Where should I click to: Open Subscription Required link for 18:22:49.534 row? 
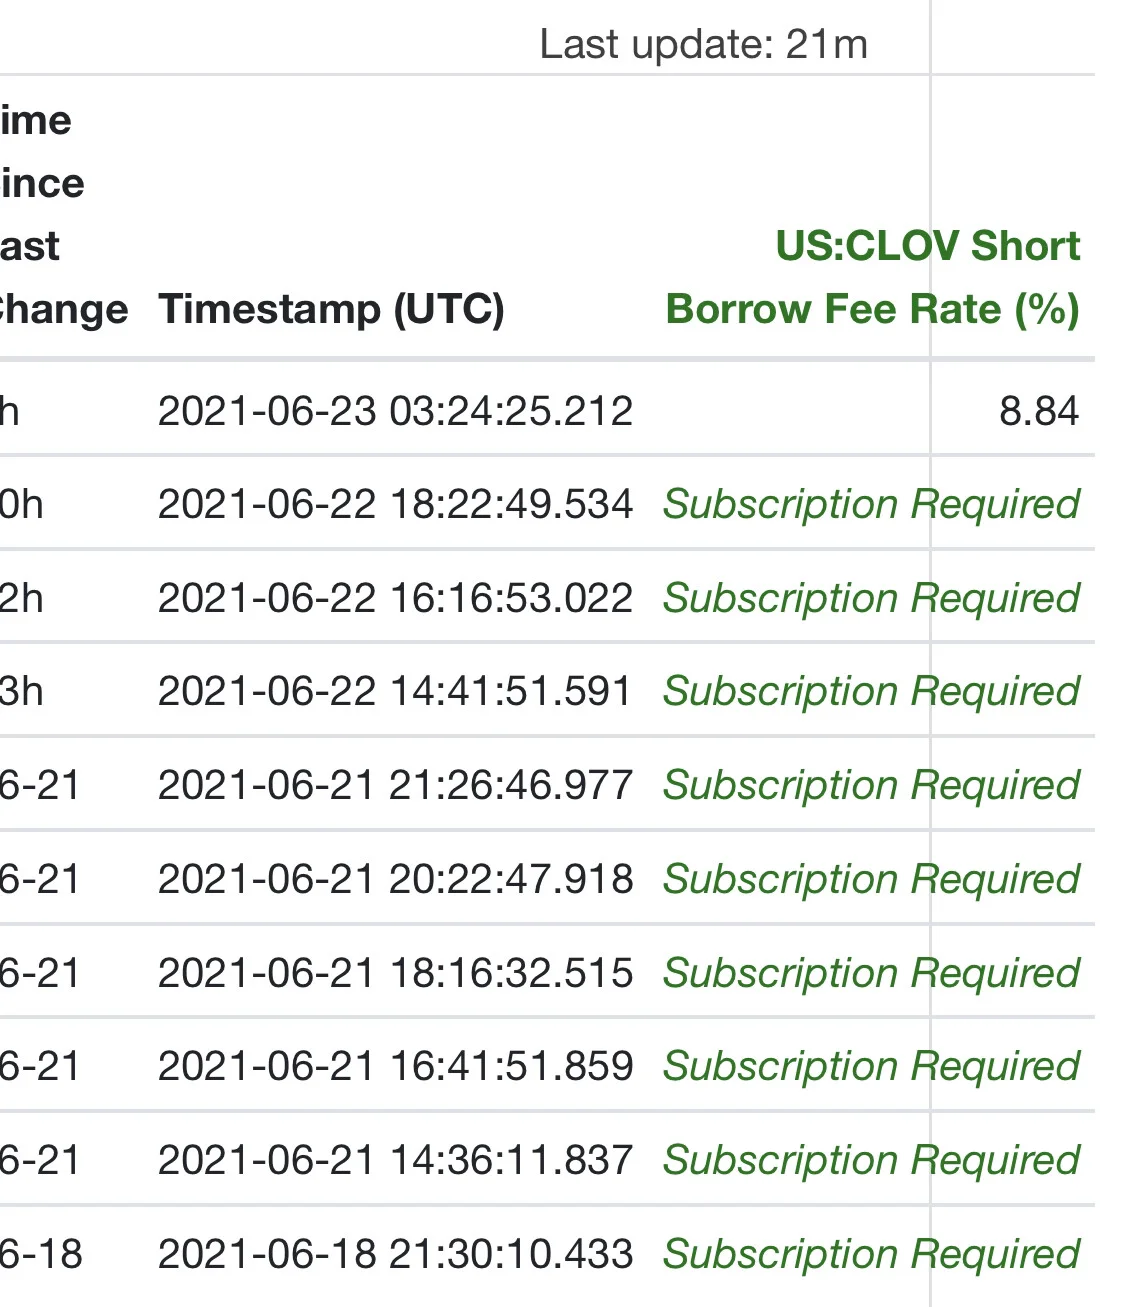pyautogui.click(x=872, y=504)
